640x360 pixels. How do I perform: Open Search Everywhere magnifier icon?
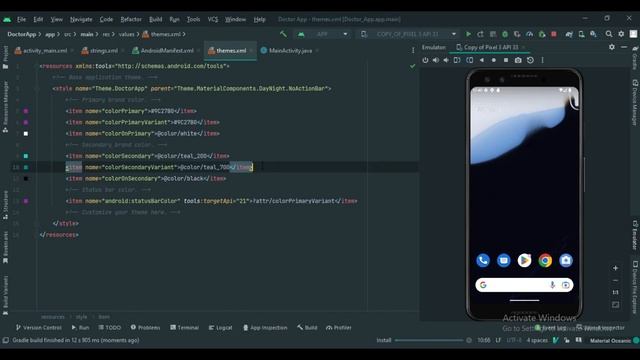click(609, 34)
